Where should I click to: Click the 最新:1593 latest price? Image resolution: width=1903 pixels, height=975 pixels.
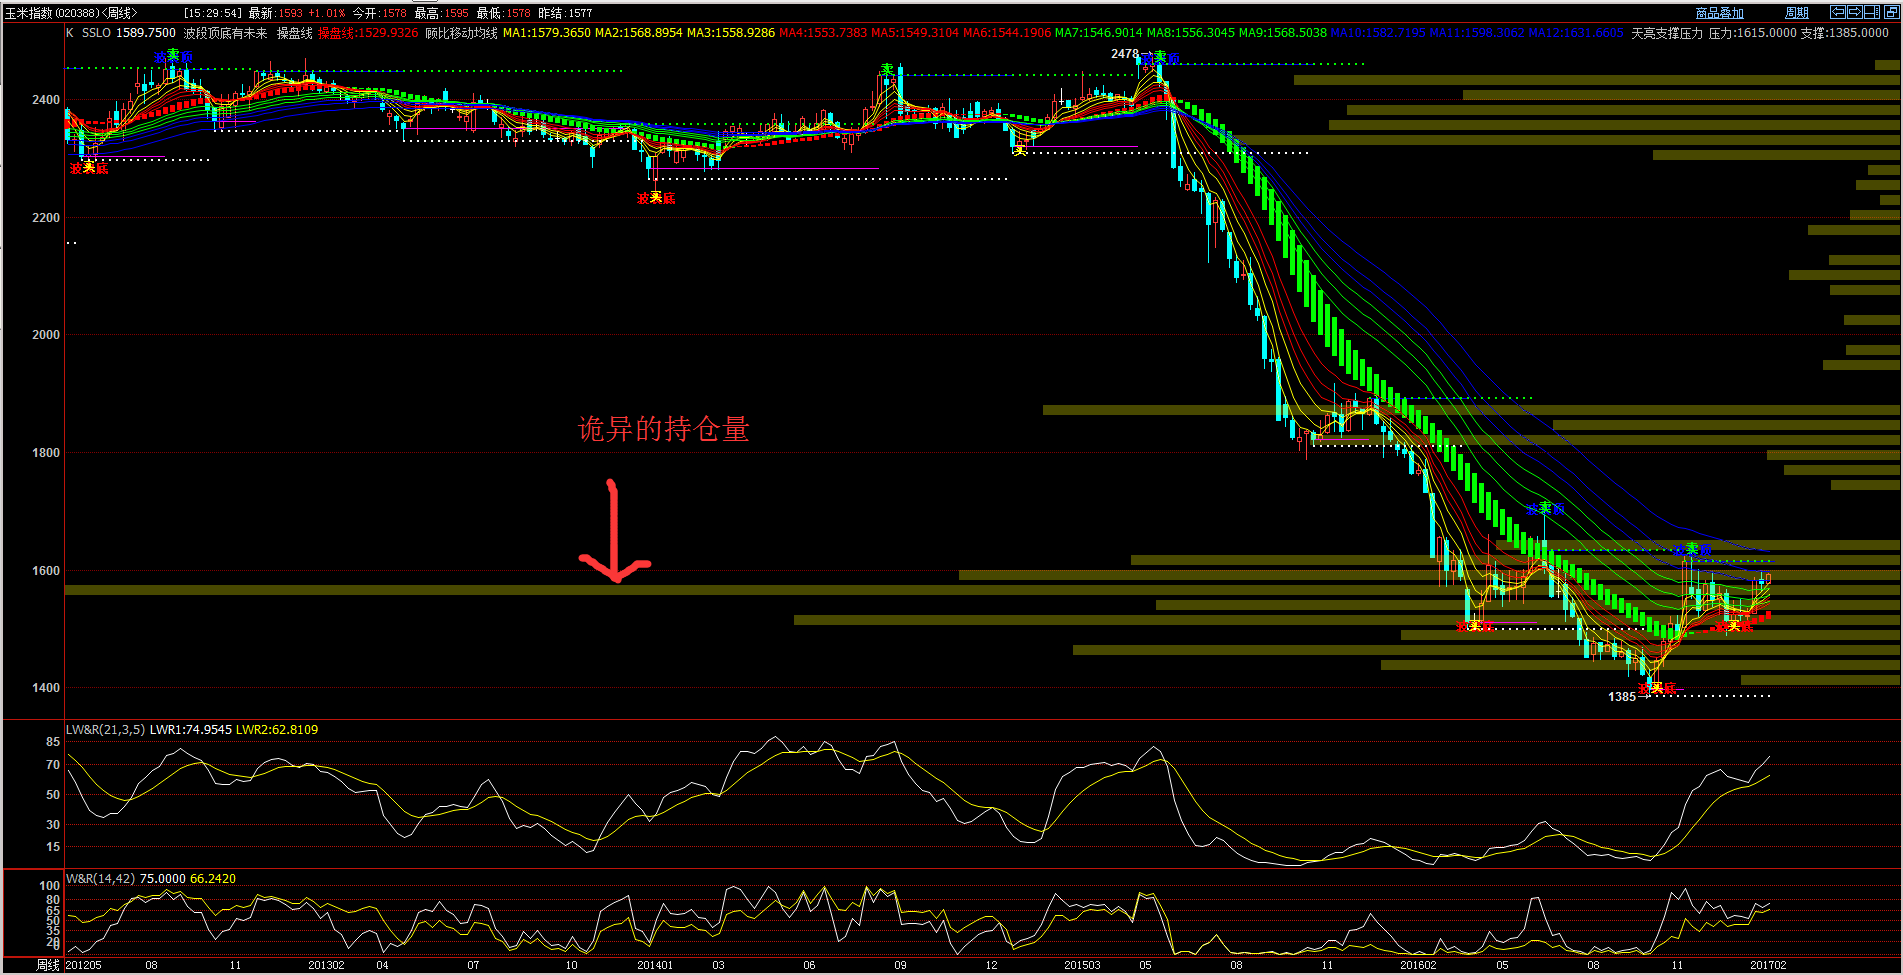pyautogui.click(x=275, y=13)
